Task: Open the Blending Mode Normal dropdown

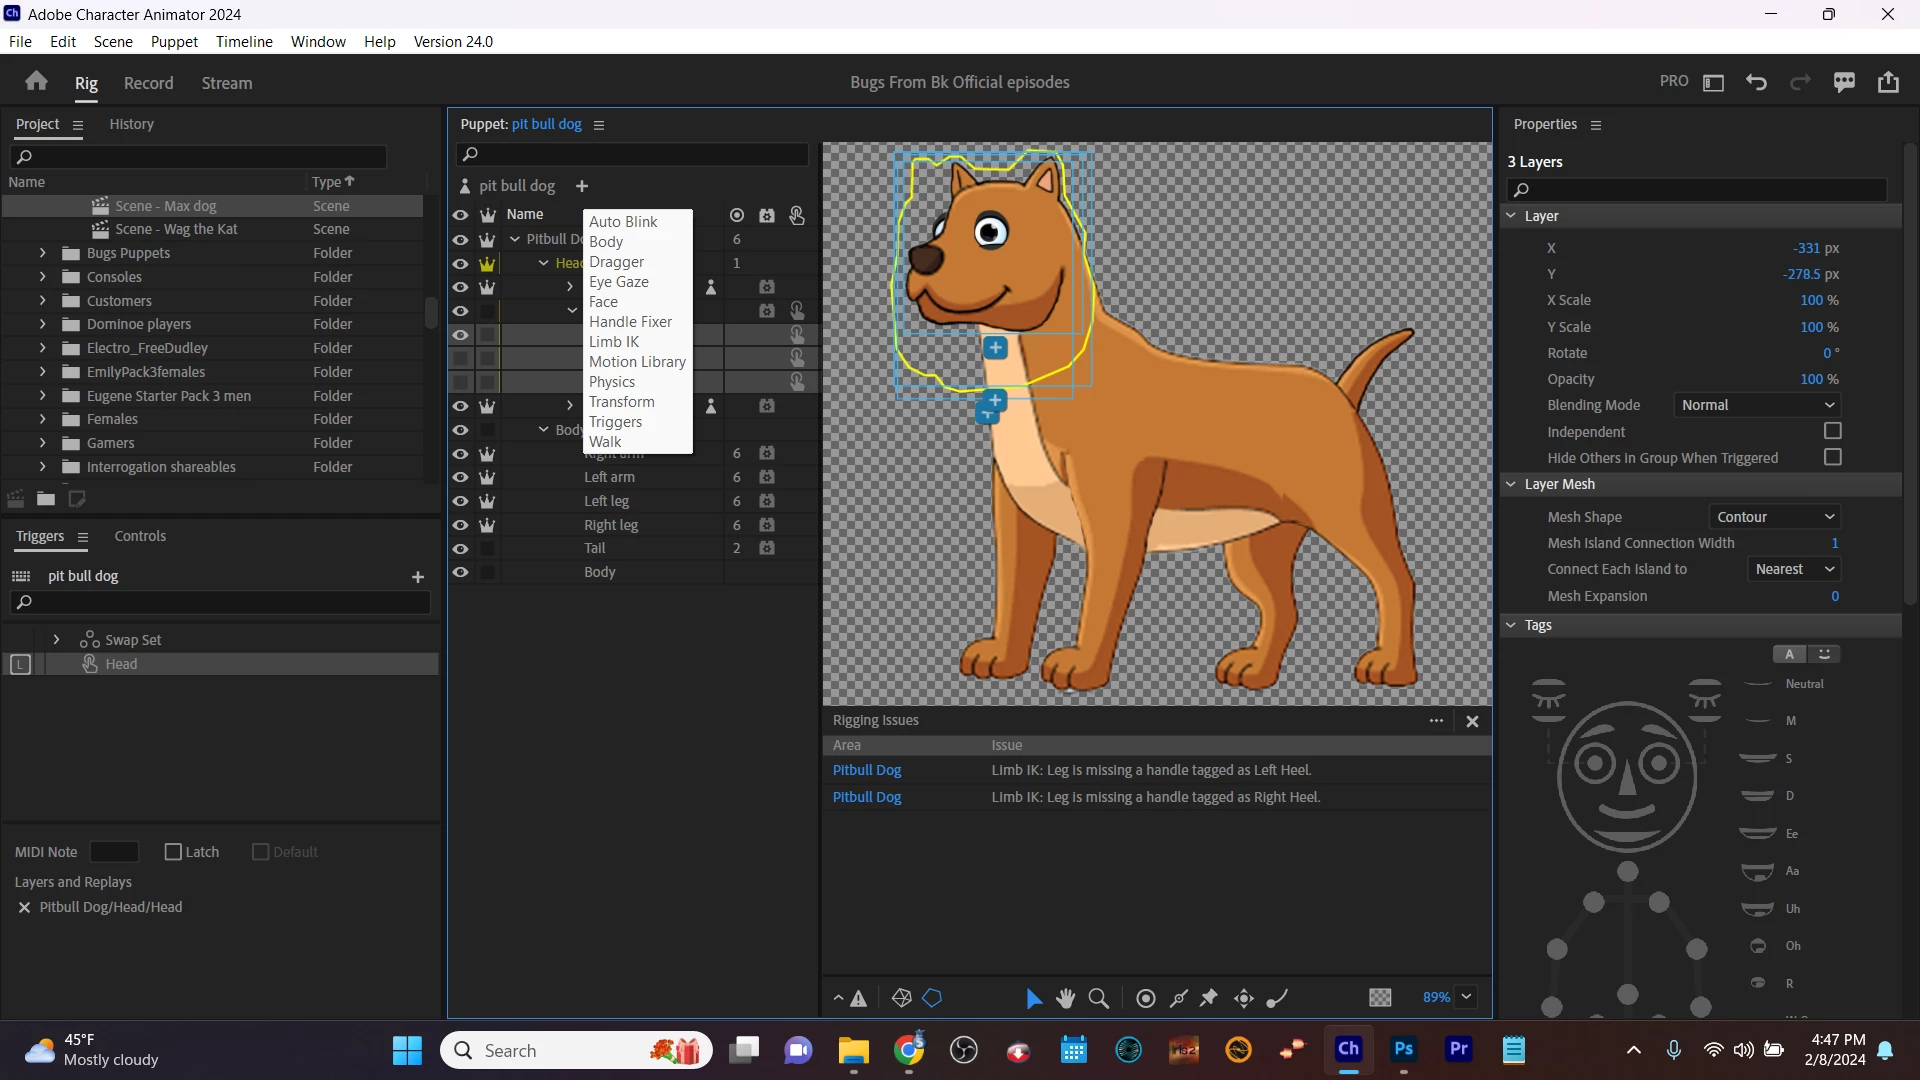Action: [1757, 405]
